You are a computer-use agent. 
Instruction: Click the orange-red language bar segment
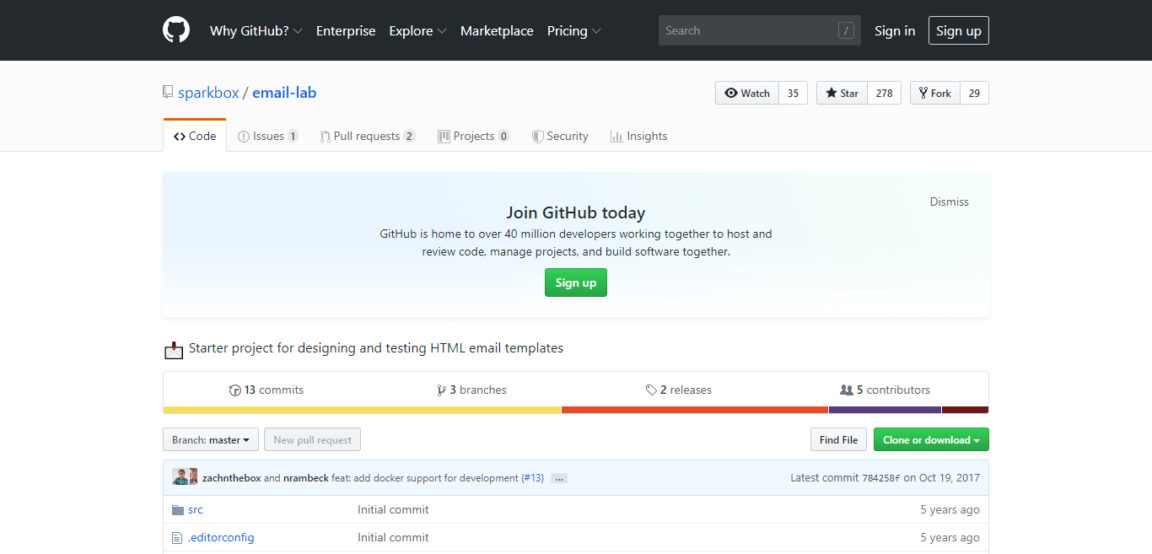coord(695,410)
